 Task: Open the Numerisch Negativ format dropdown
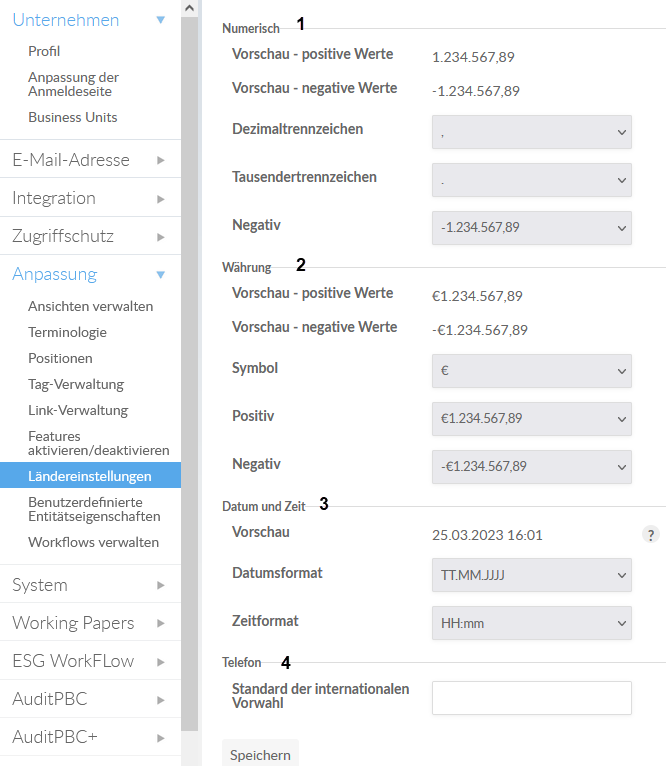(532, 228)
